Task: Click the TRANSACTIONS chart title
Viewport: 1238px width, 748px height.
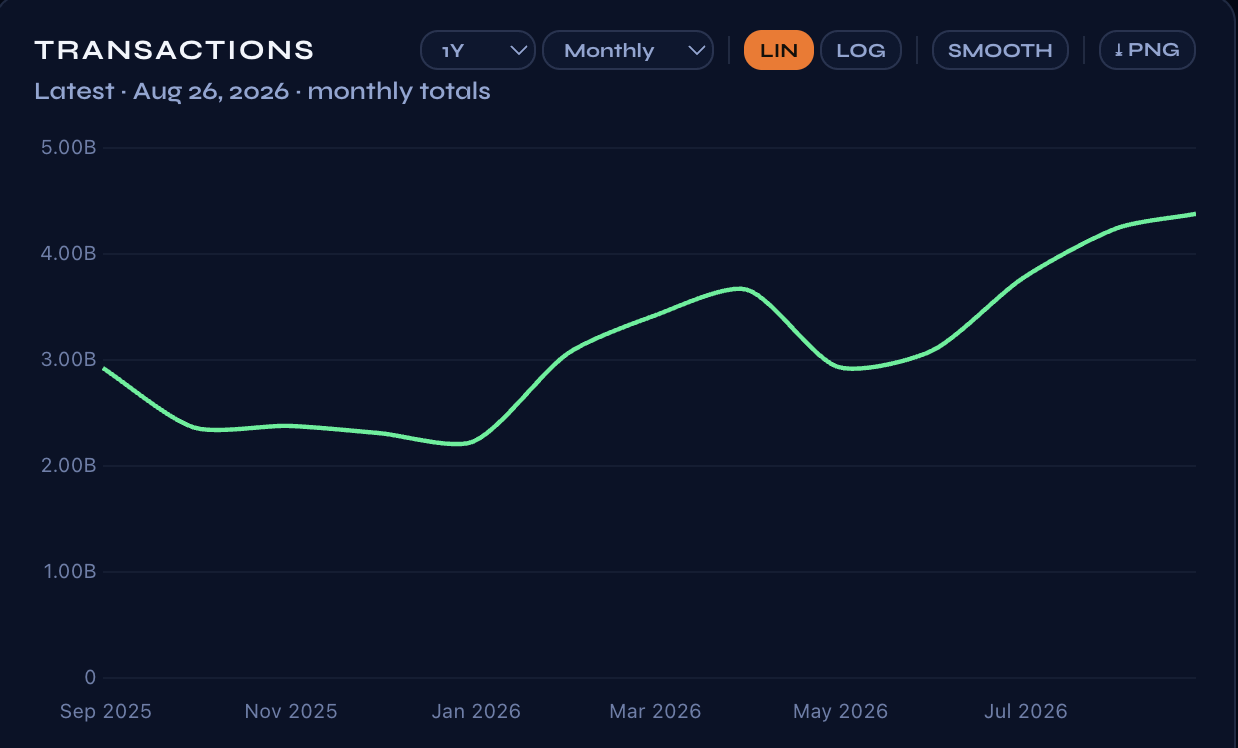Action: point(175,50)
